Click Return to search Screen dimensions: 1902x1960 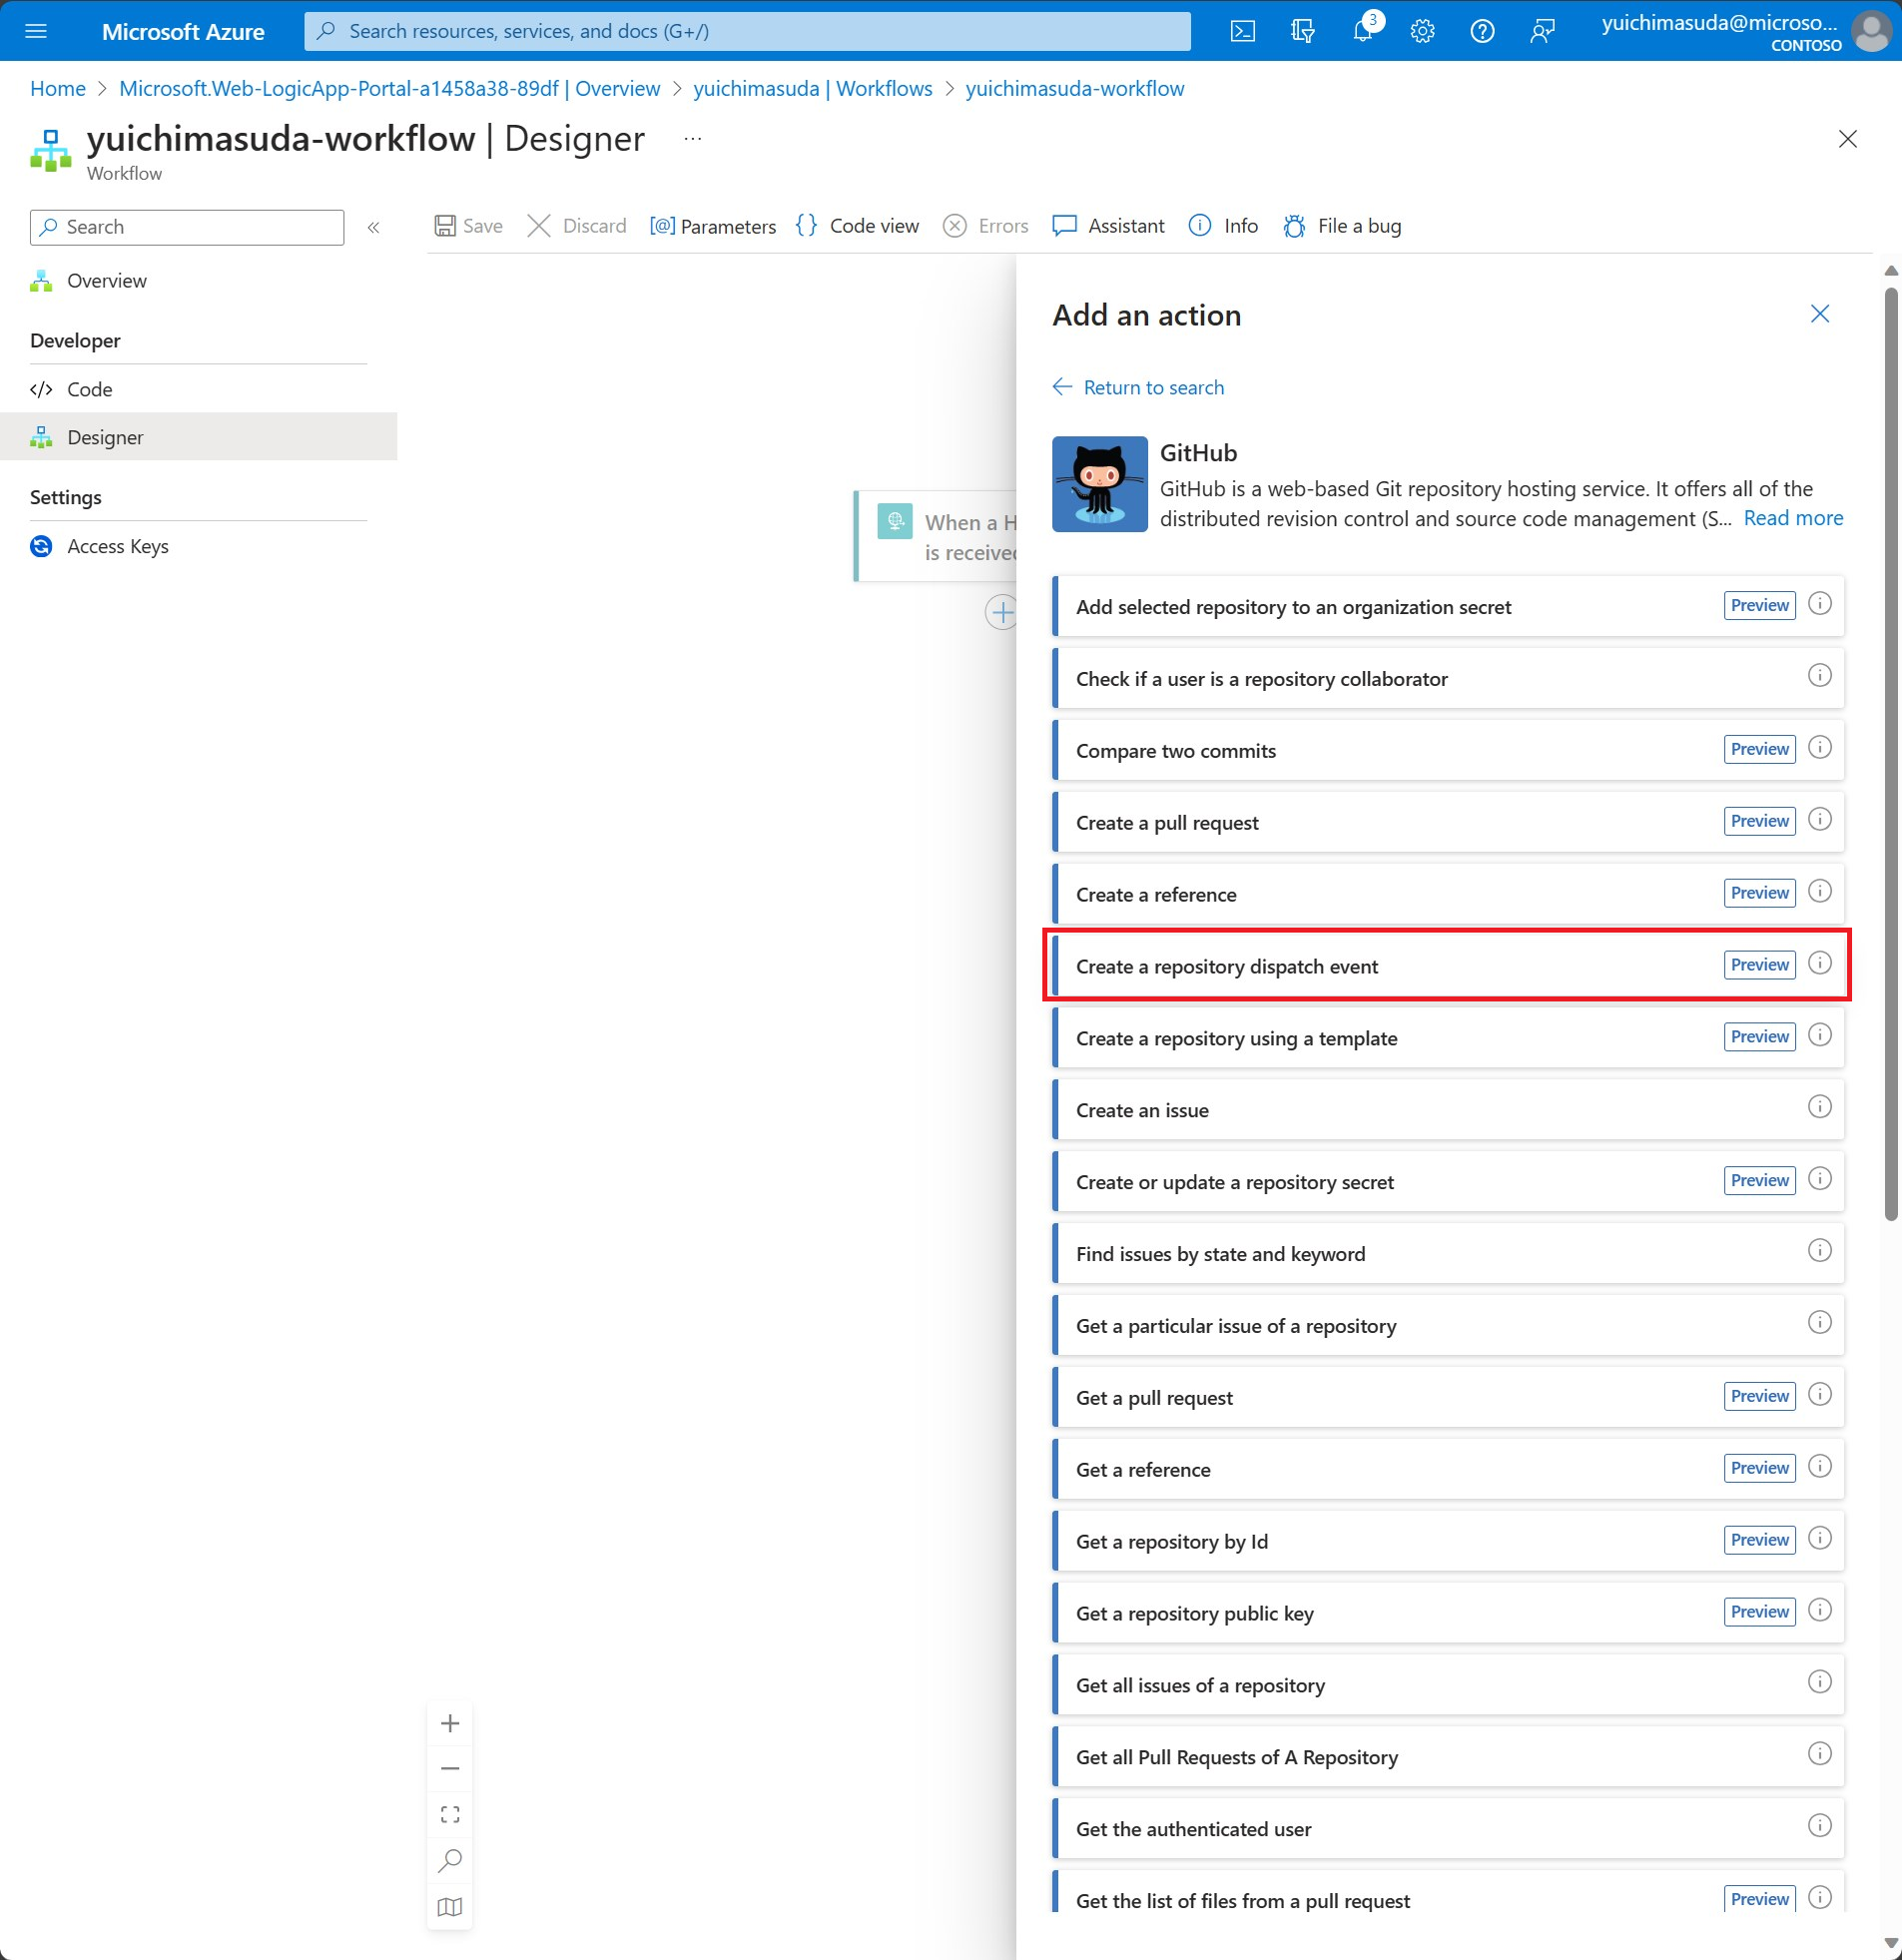[x=1138, y=387]
